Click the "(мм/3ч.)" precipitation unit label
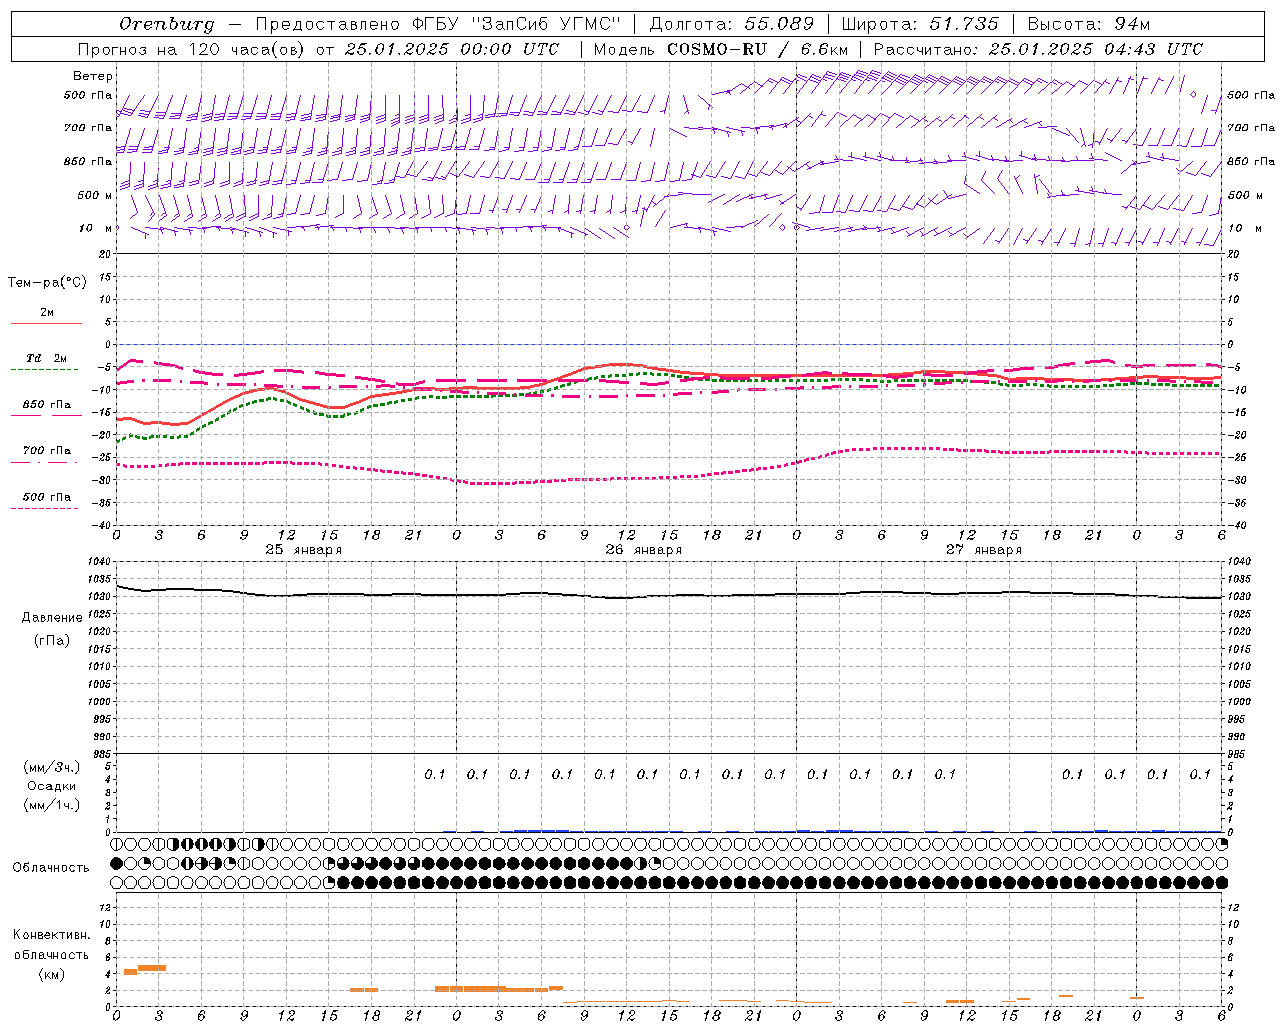 [x=52, y=767]
